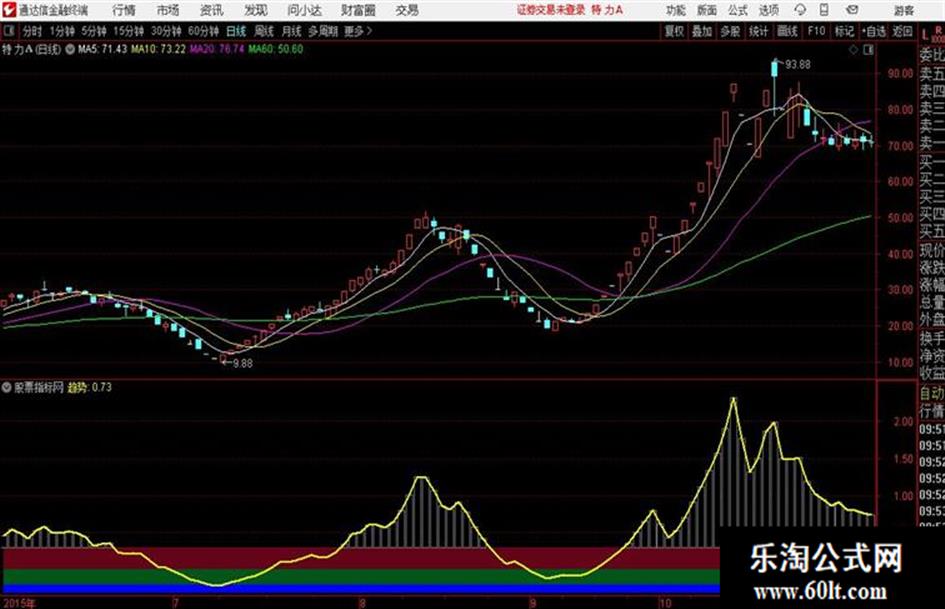Toggle the side panel icon left of 分时
This screenshot has height=609, width=945.
[9, 31]
